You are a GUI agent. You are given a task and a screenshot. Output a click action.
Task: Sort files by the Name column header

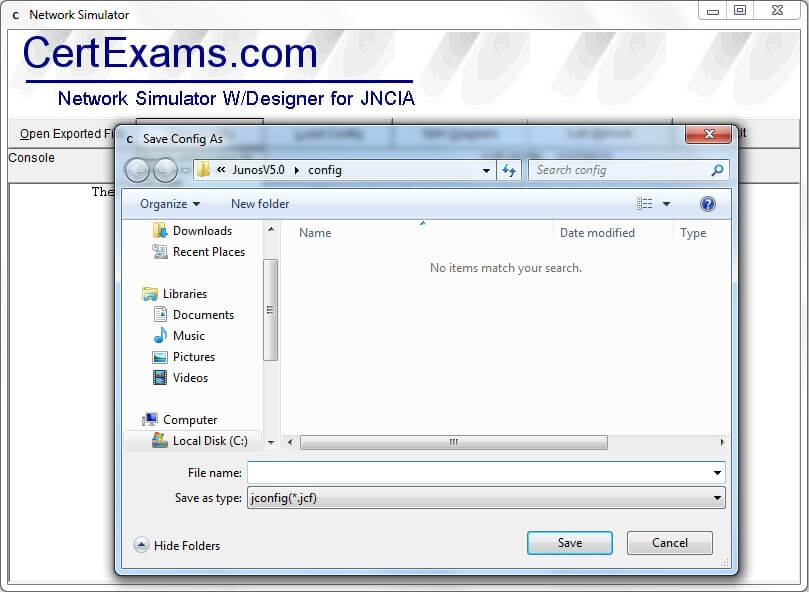point(315,233)
